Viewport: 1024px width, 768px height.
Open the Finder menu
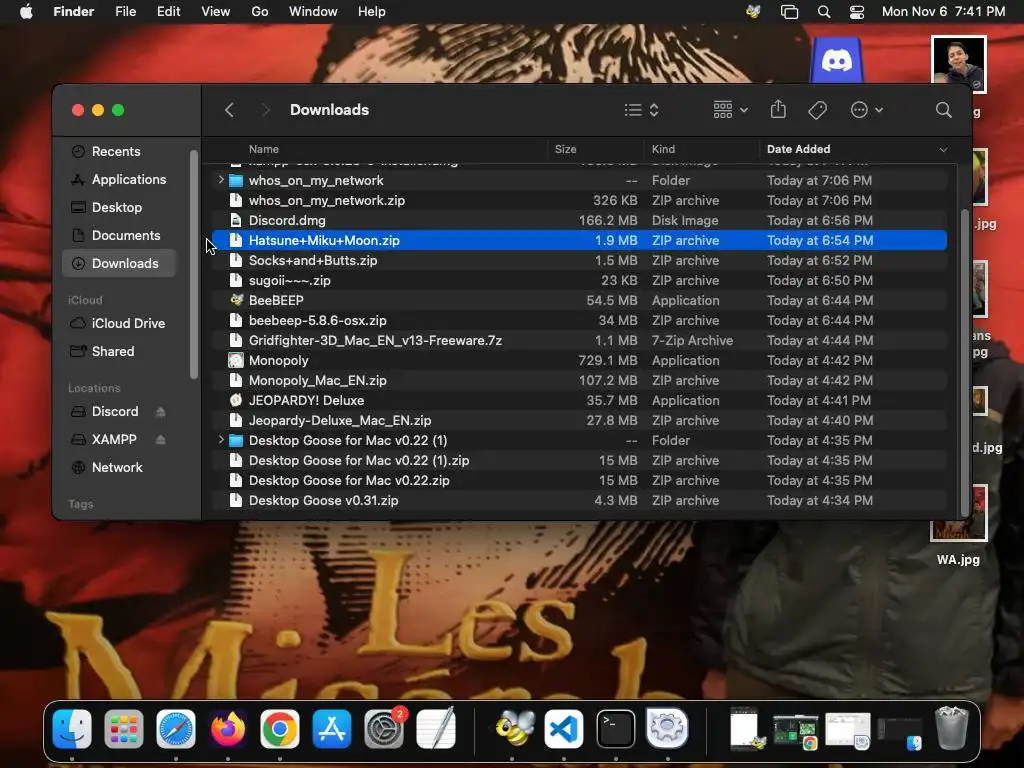[x=73, y=12]
